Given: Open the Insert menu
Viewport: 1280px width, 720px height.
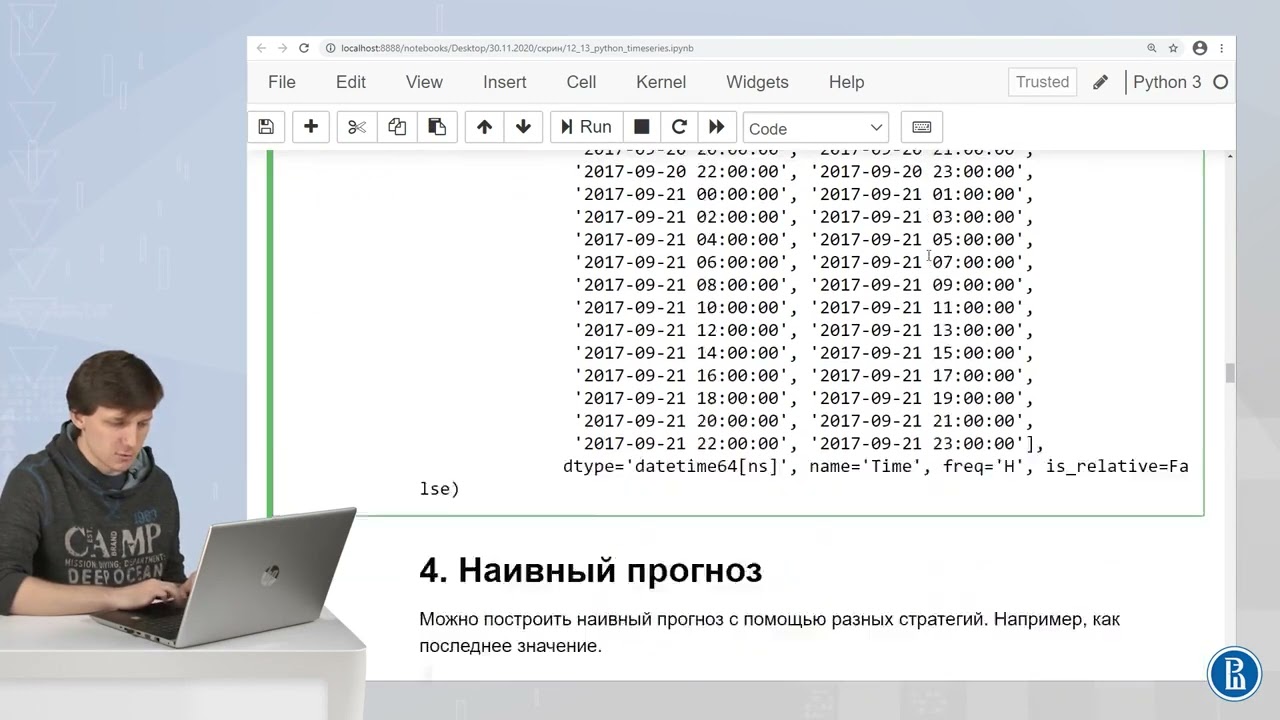Looking at the screenshot, I should click(505, 82).
